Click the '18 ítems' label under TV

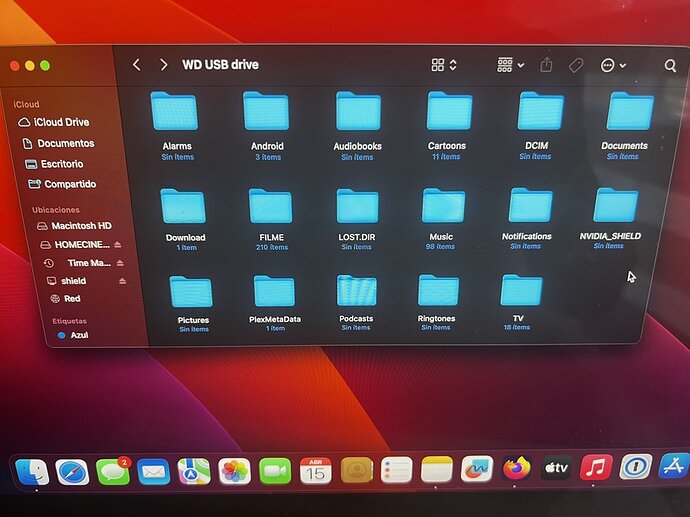click(x=517, y=327)
